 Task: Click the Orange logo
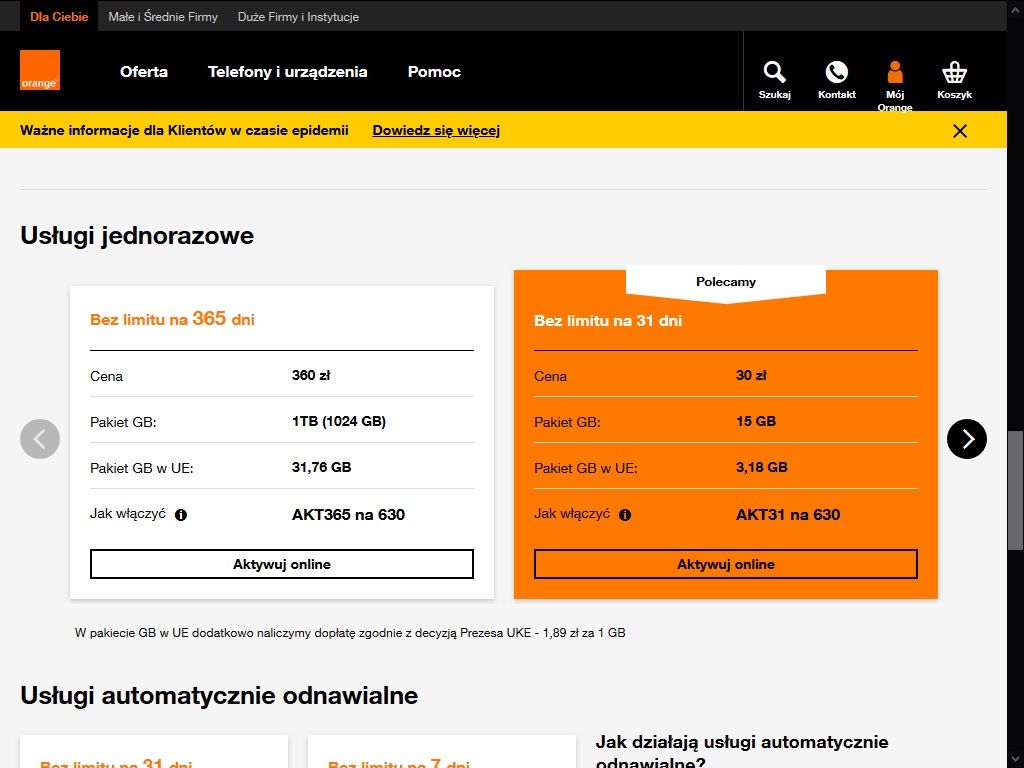click(x=40, y=71)
